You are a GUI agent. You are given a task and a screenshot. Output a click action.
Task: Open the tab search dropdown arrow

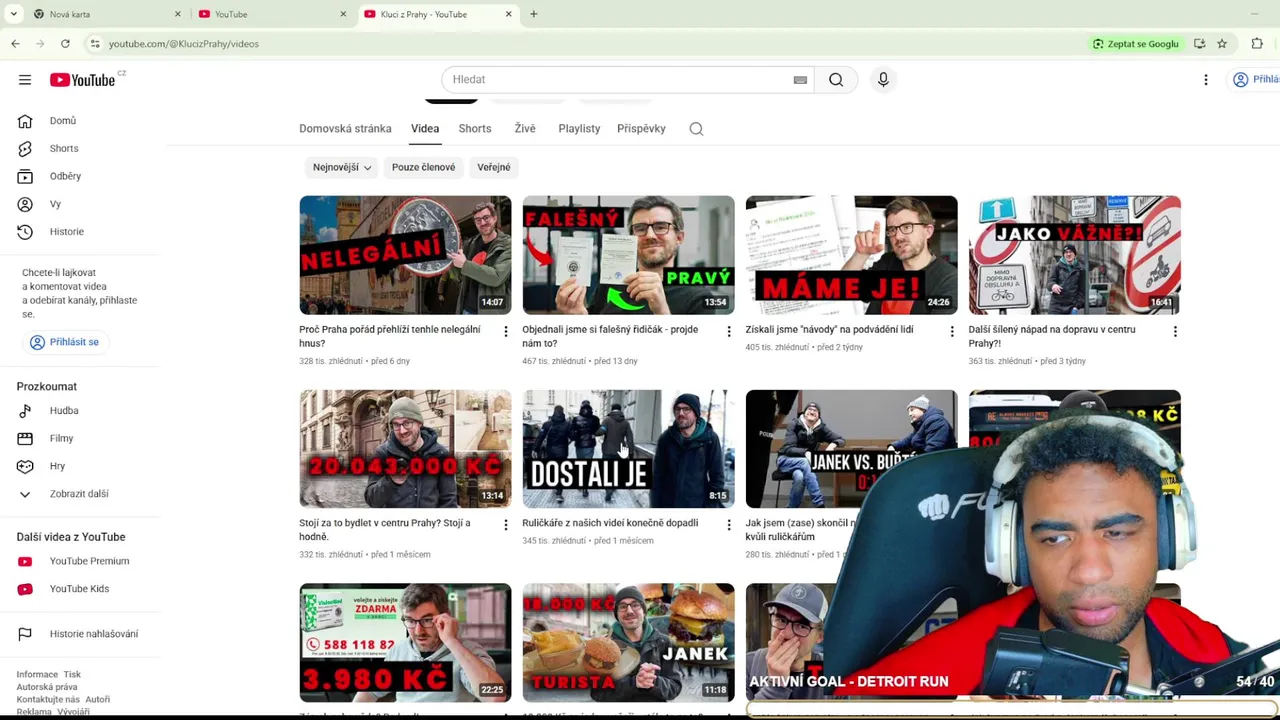pyautogui.click(x=13, y=14)
